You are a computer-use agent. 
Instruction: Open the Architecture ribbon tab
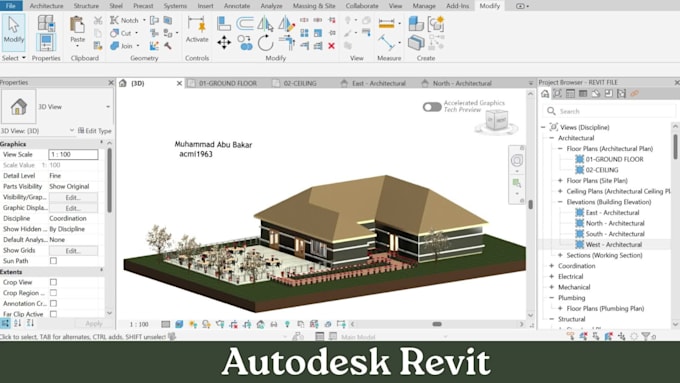point(46,6)
